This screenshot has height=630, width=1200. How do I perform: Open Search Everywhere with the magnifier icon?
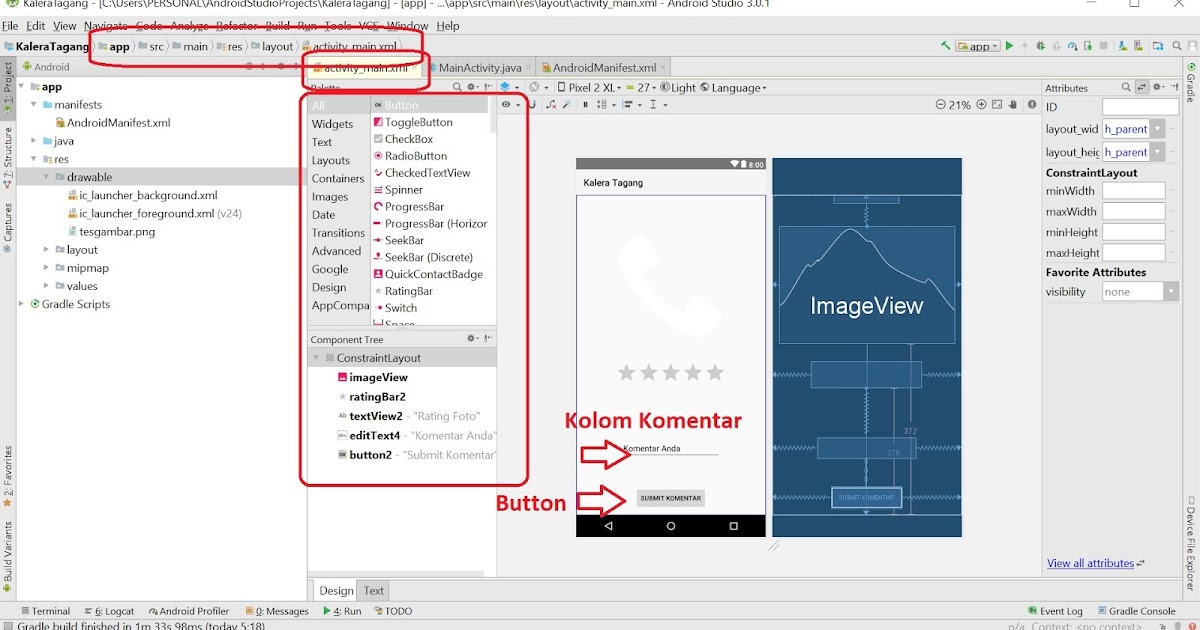pyautogui.click(x=1177, y=46)
